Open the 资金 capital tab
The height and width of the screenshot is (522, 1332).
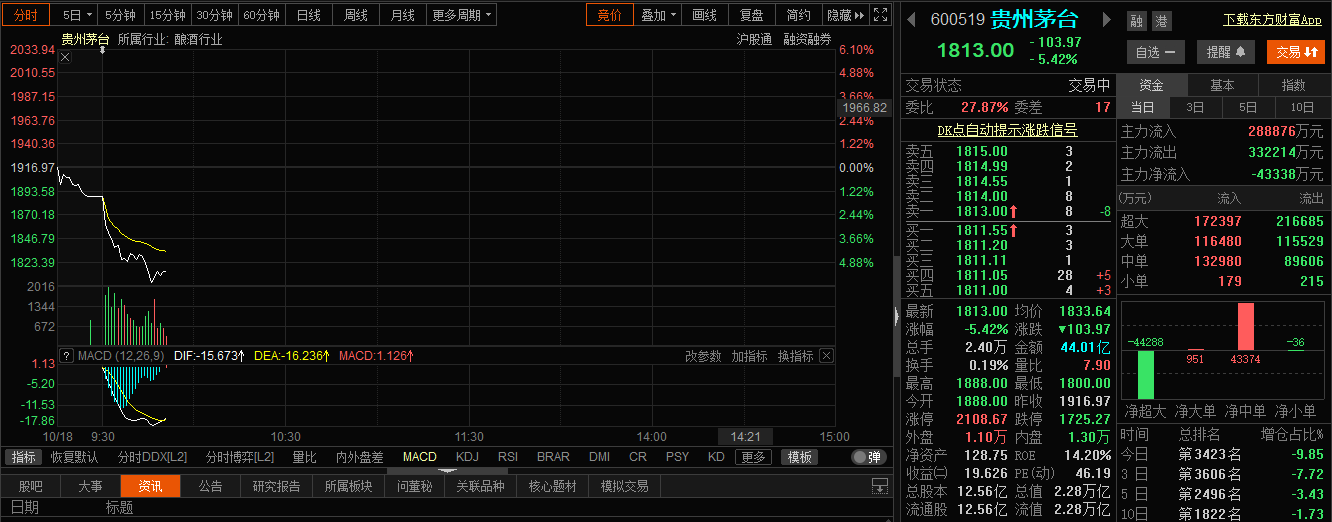click(x=1151, y=85)
